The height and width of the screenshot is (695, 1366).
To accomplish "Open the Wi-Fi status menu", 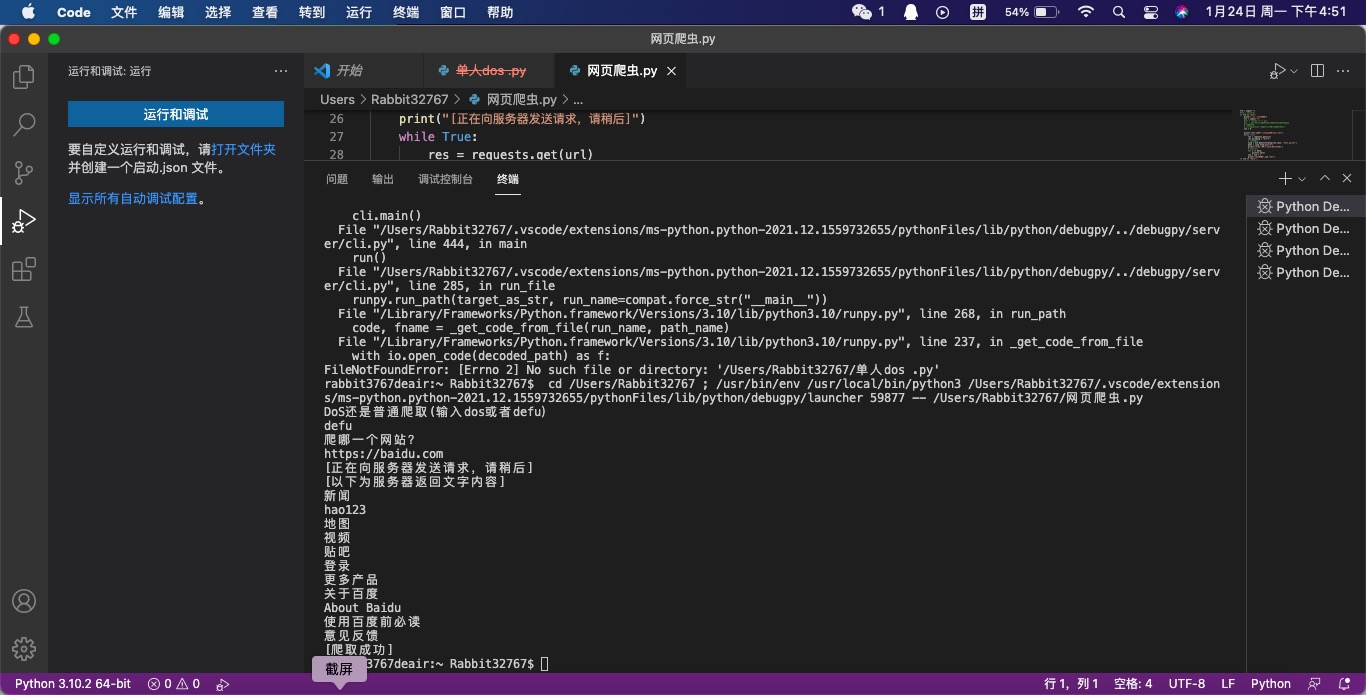I will pos(1086,12).
